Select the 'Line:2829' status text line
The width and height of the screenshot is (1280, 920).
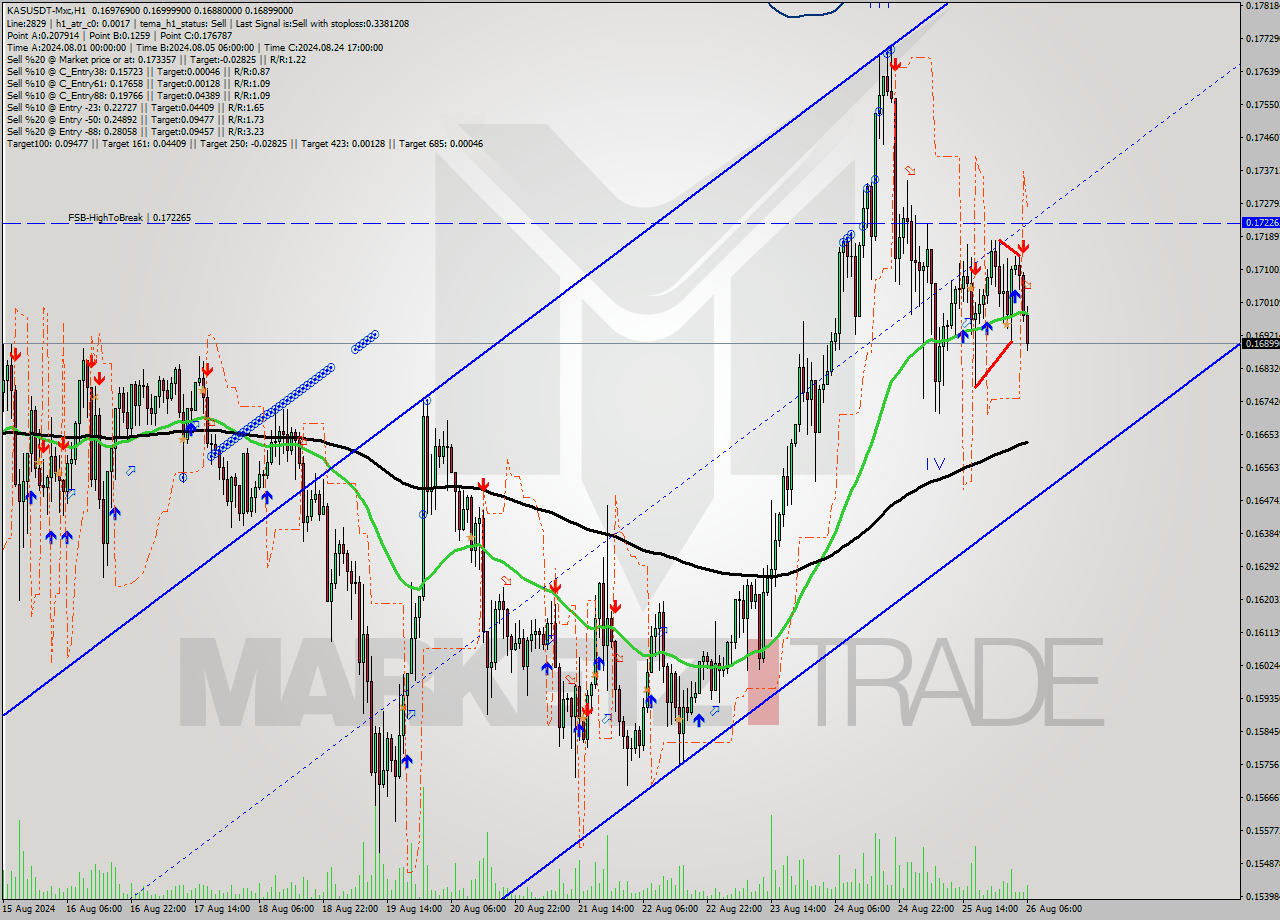[x=207, y=23]
